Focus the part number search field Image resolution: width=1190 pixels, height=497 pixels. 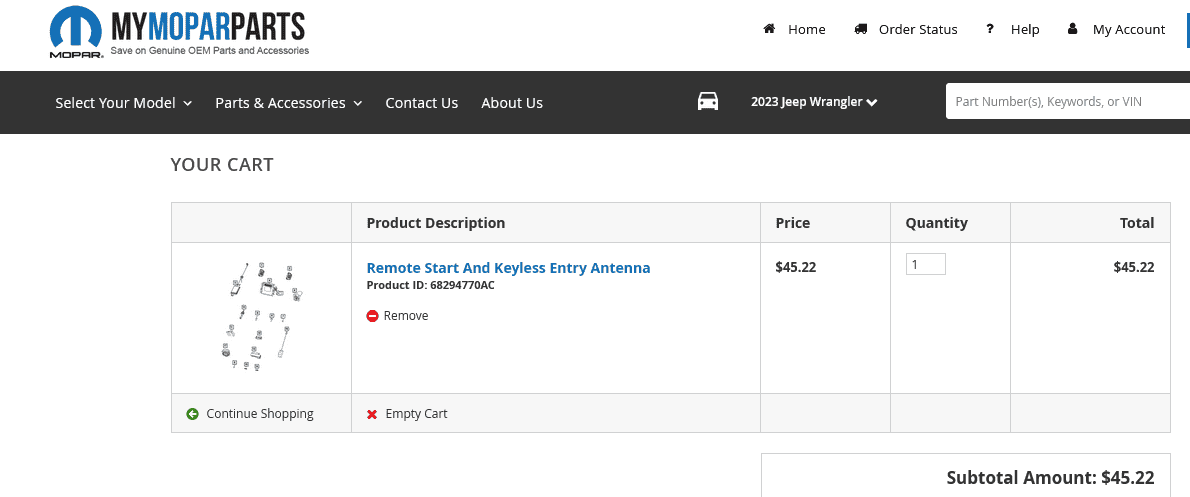pyautogui.click(x=1067, y=102)
